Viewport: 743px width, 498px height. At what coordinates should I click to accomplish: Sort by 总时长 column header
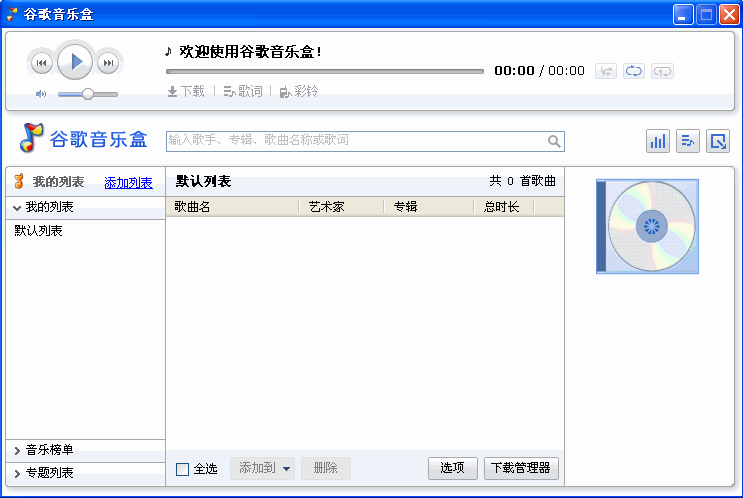[504, 207]
